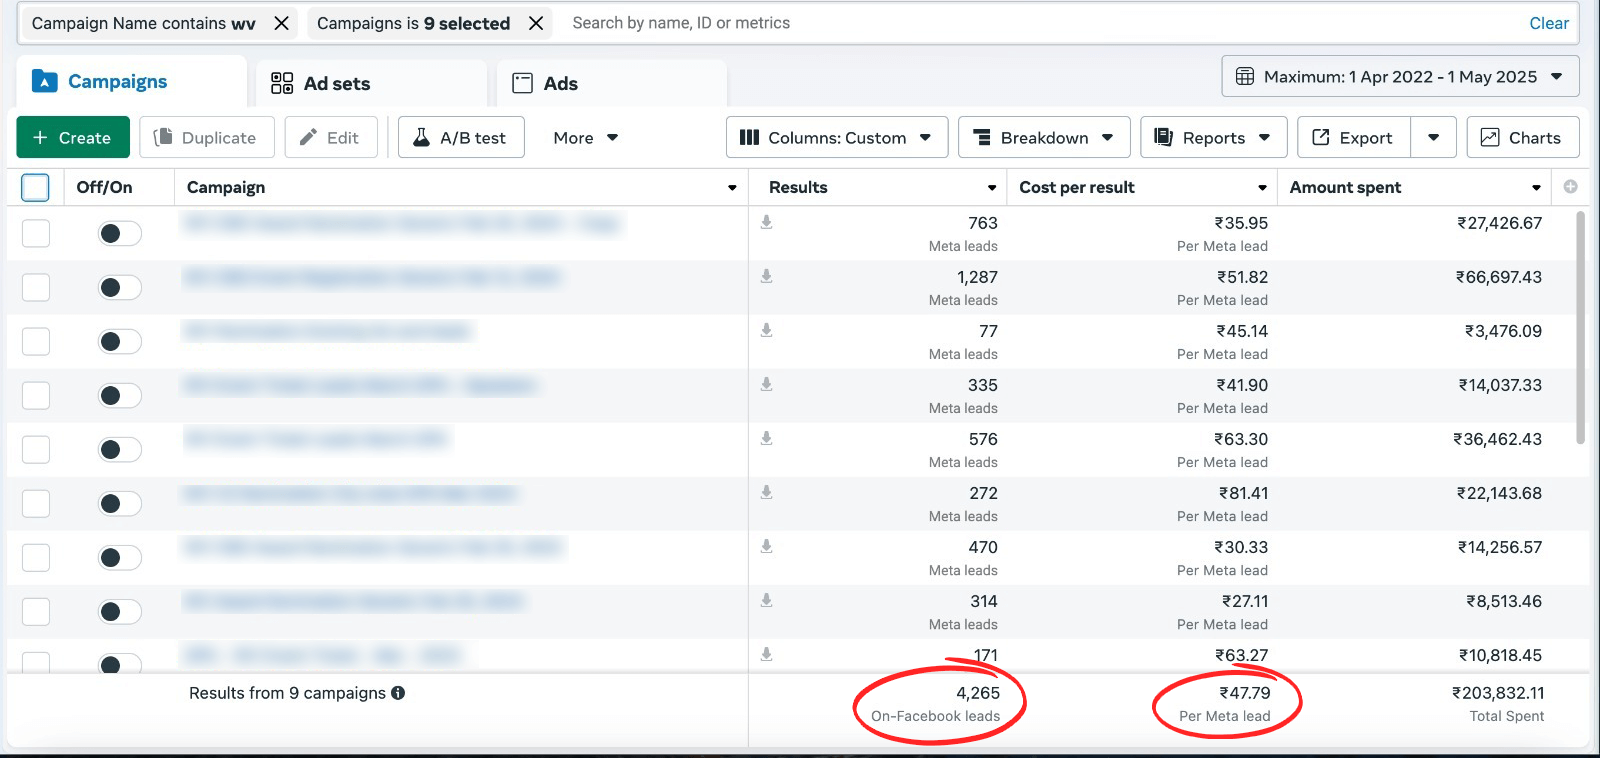Click download icon in the 763 results row
1600x758 pixels.
point(766,223)
